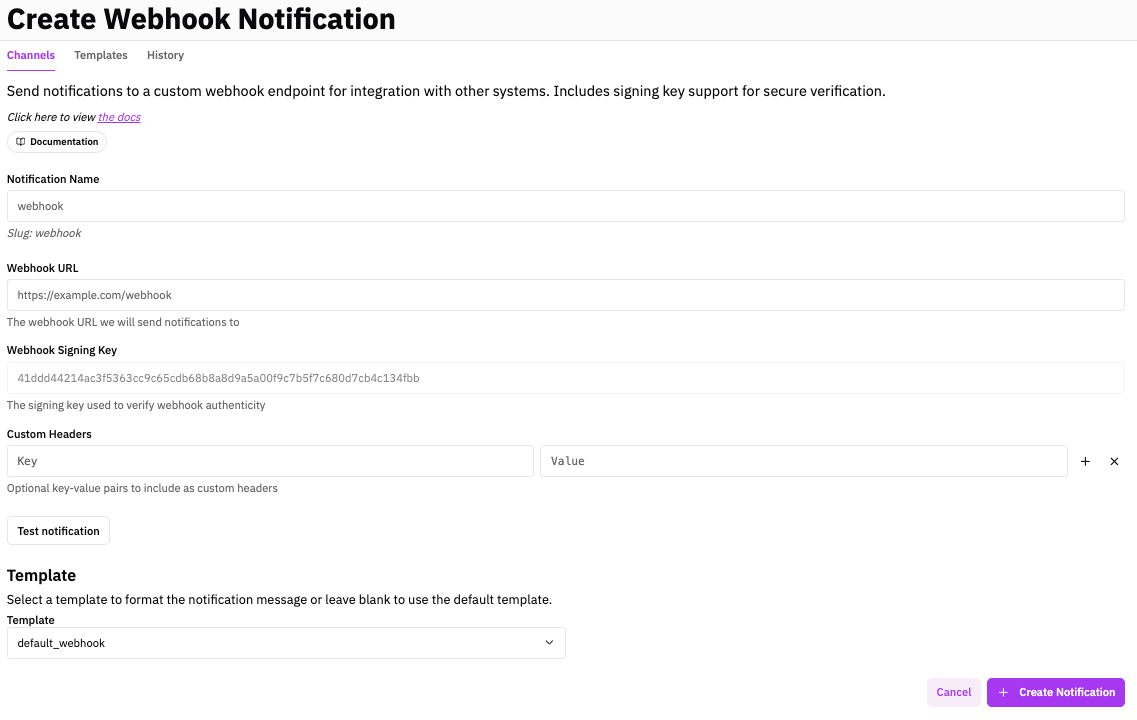
Task: Open the default_webhook template selector
Action: [286, 642]
